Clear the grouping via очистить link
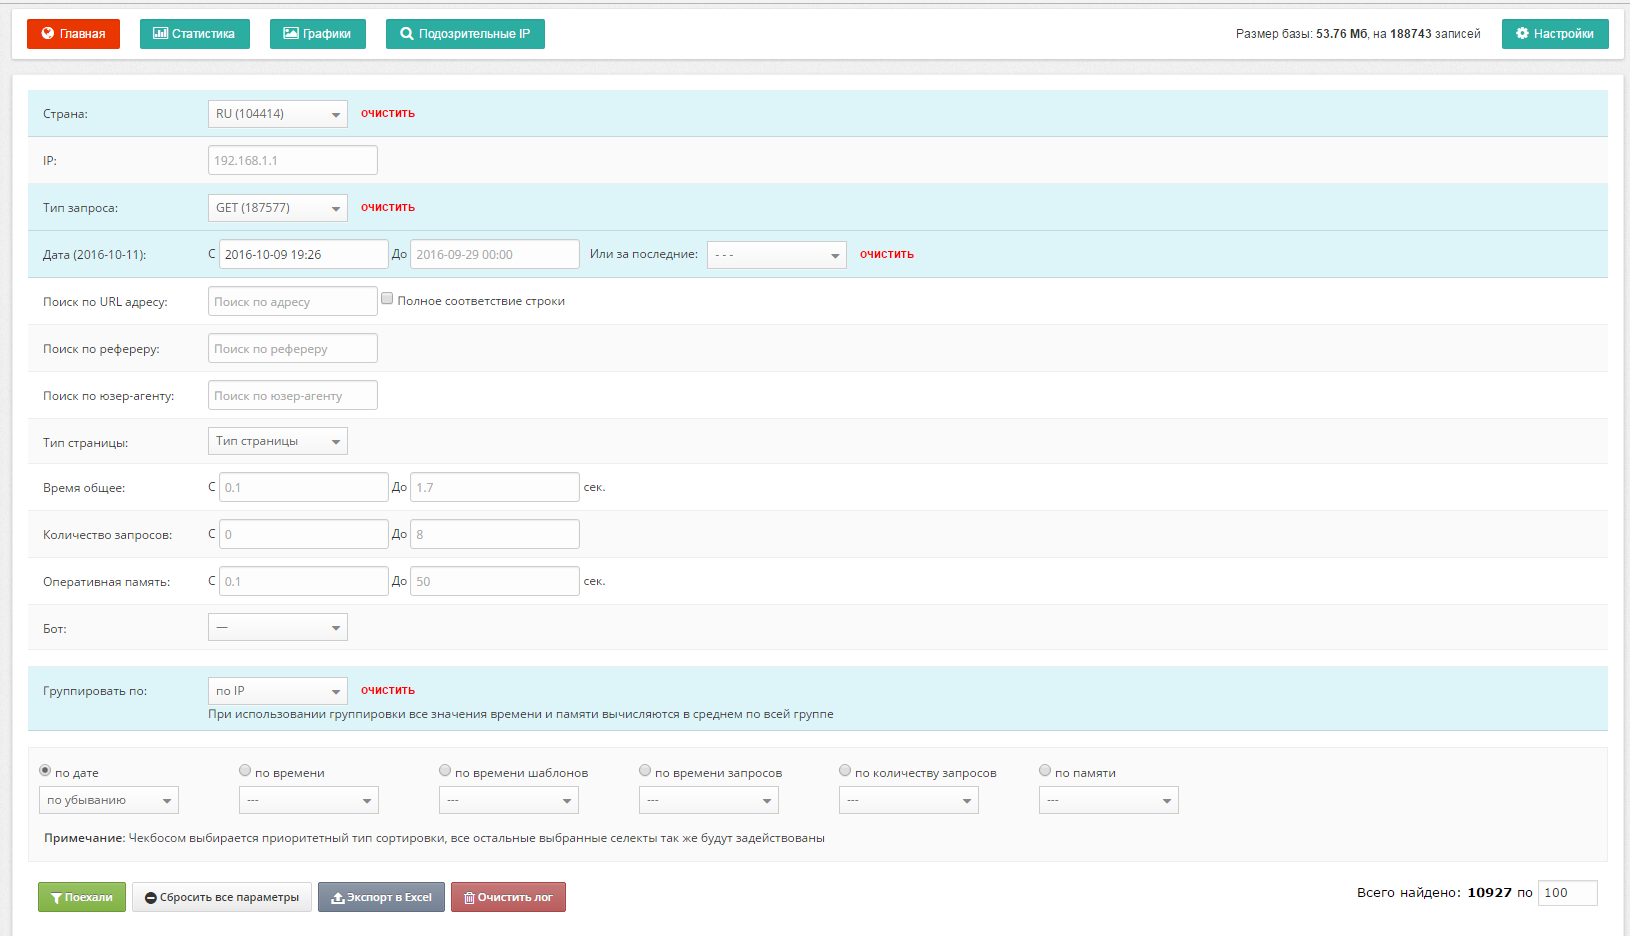Image resolution: width=1630 pixels, height=936 pixels. point(388,691)
